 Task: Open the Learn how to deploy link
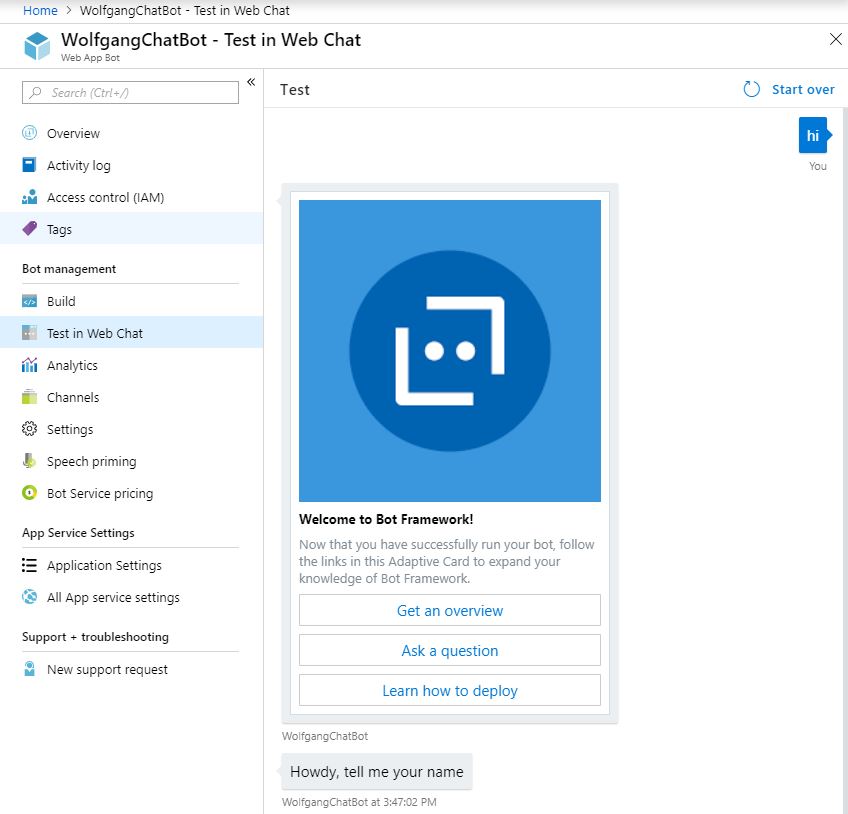point(449,690)
